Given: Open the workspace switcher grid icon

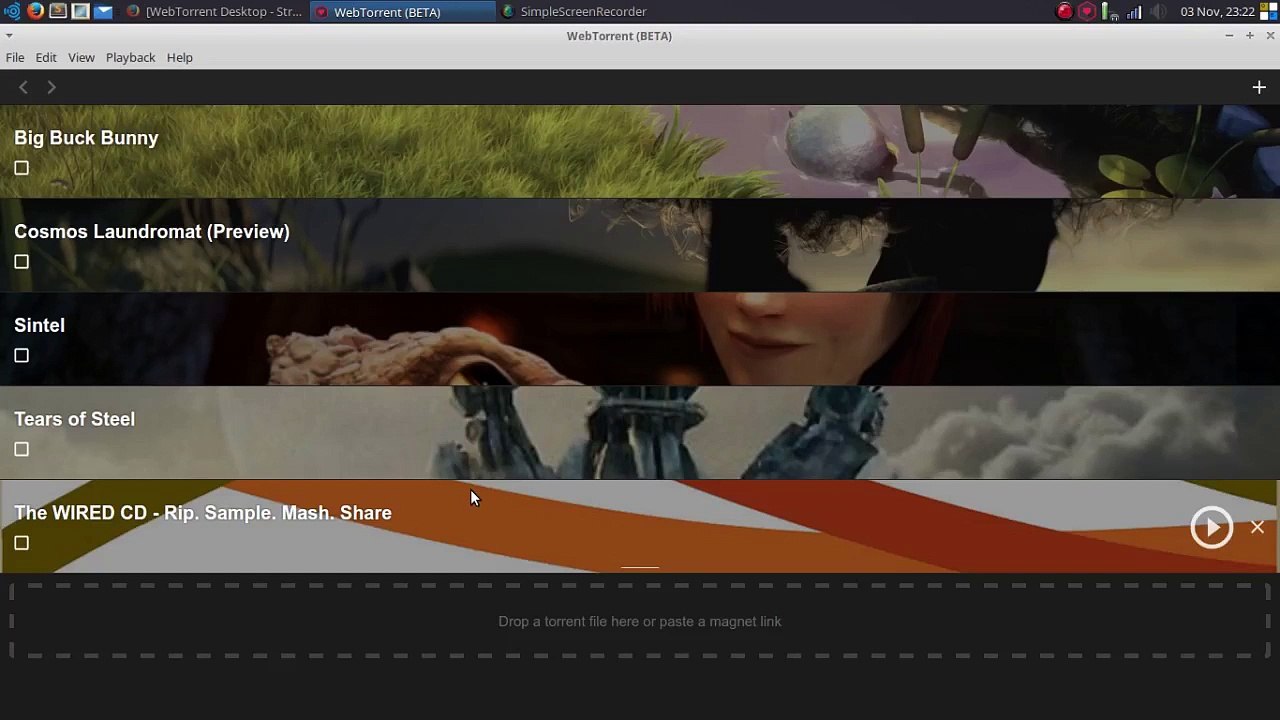Looking at the screenshot, I should (x=1268, y=11).
